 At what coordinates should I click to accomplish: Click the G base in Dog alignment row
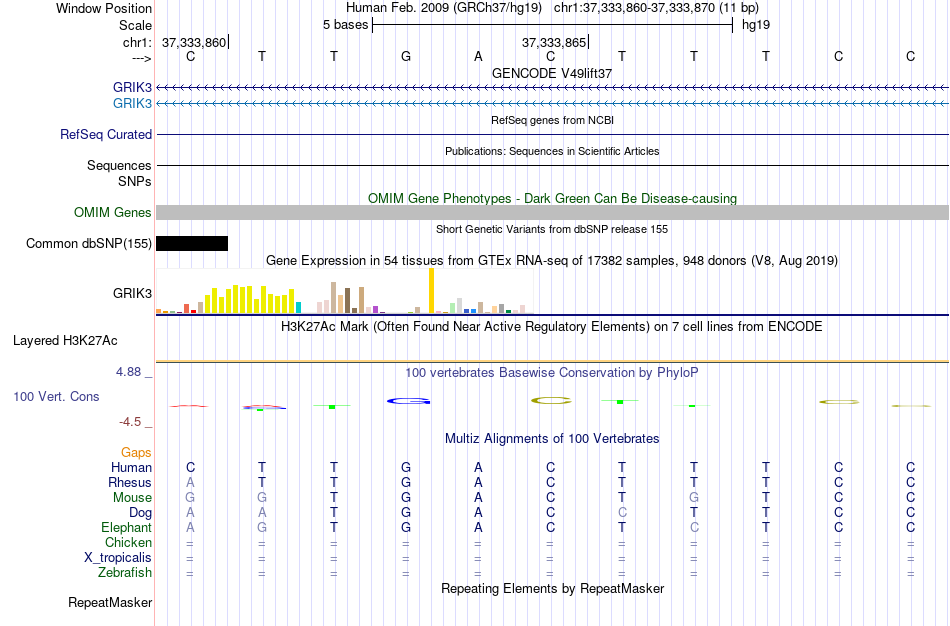pos(406,513)
